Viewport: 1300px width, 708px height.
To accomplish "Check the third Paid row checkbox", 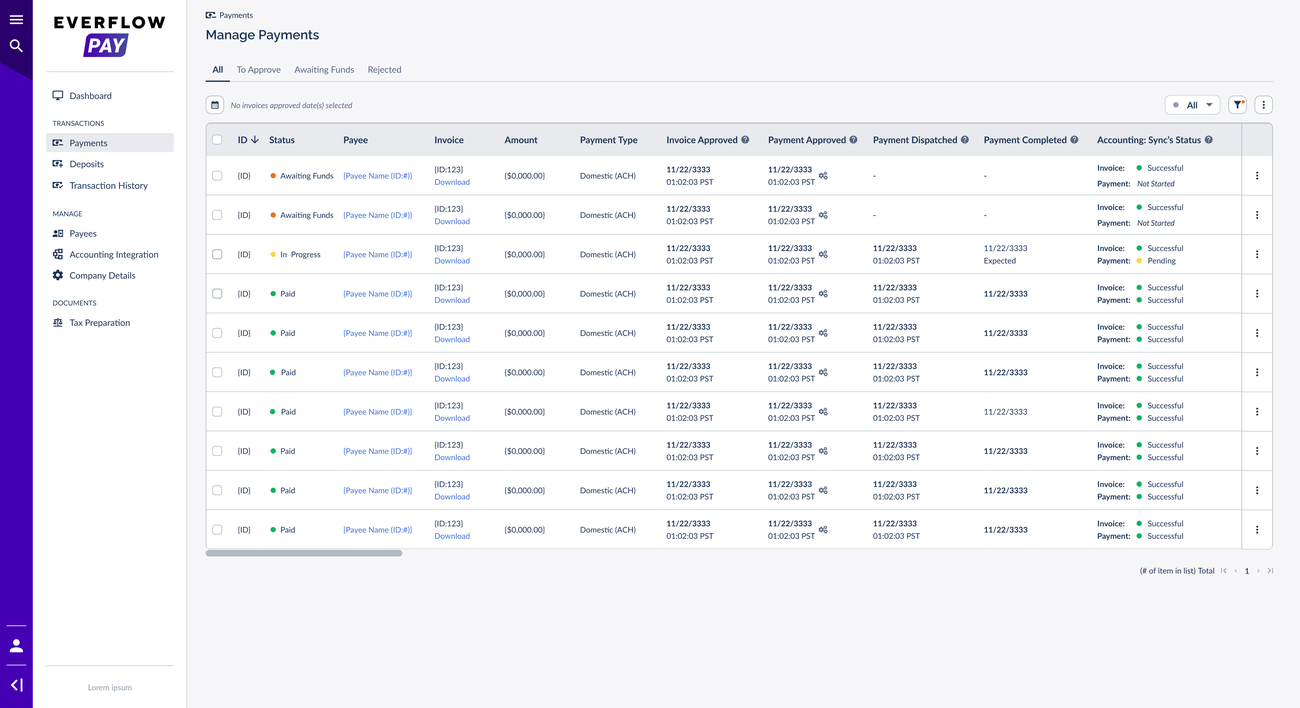I will (x=217, y=372).
